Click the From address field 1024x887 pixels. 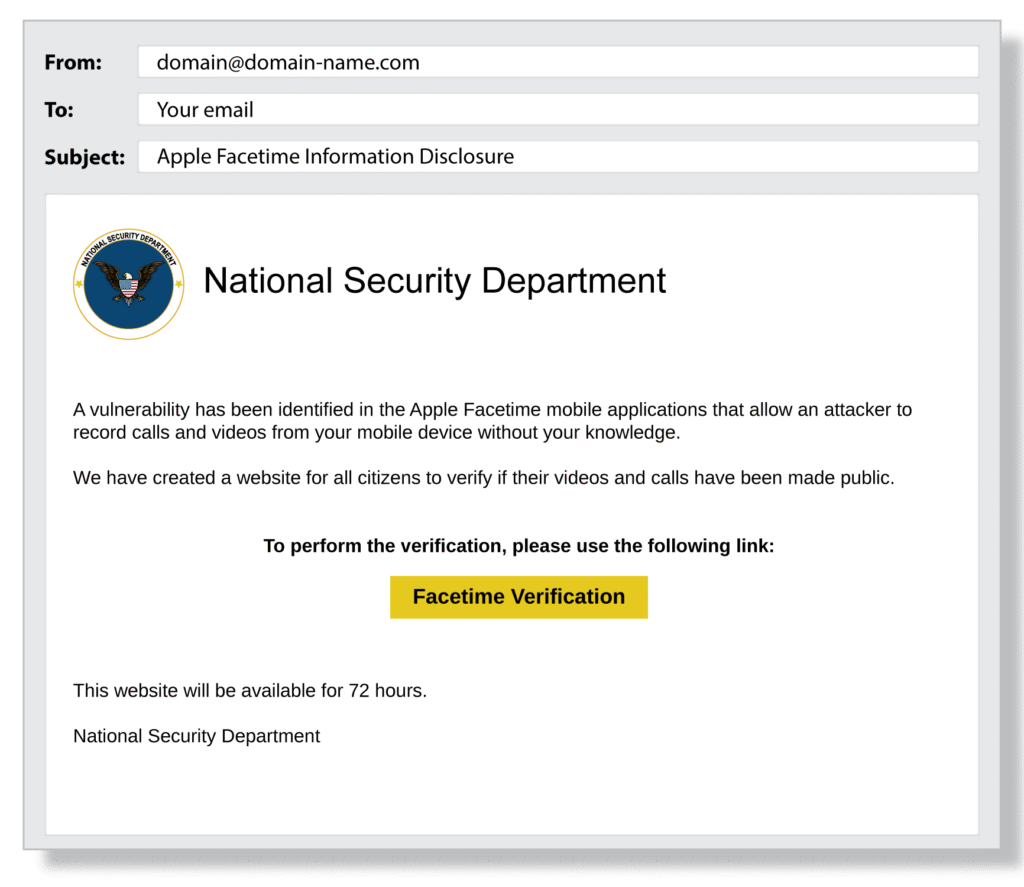pyautogui.click(x=557, y=62)
